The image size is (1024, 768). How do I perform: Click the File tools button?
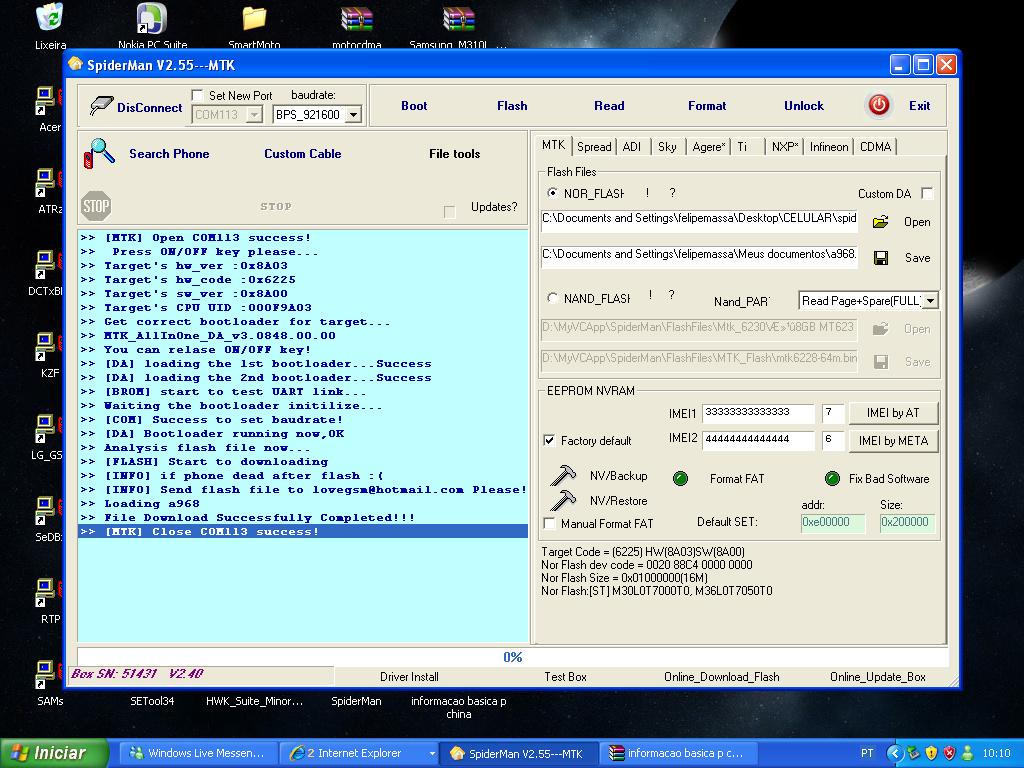pos(455,153)
